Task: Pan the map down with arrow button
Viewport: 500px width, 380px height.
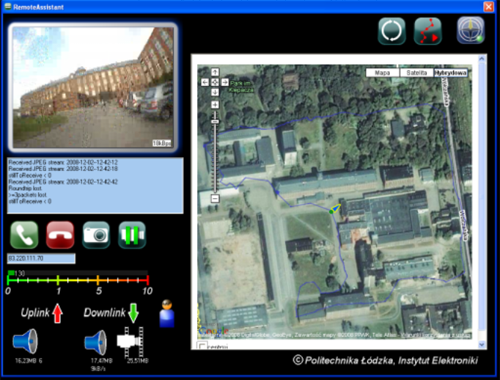Action: click(x=215, y=92)
